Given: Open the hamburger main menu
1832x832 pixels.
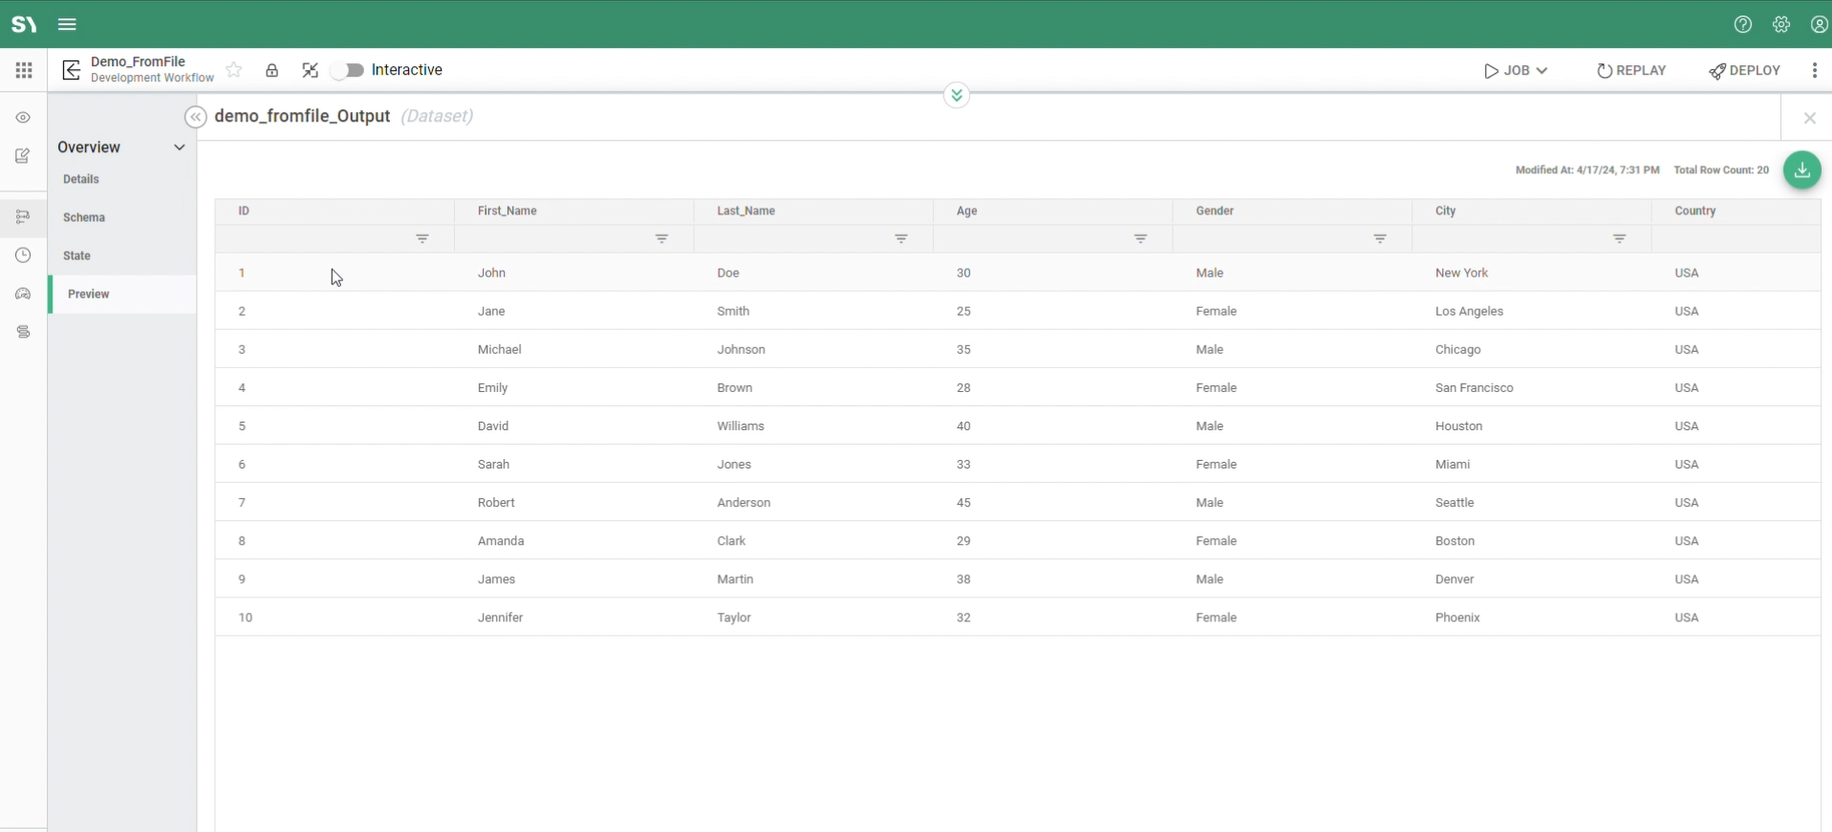Looking at the screenshot, I should 67,24.
